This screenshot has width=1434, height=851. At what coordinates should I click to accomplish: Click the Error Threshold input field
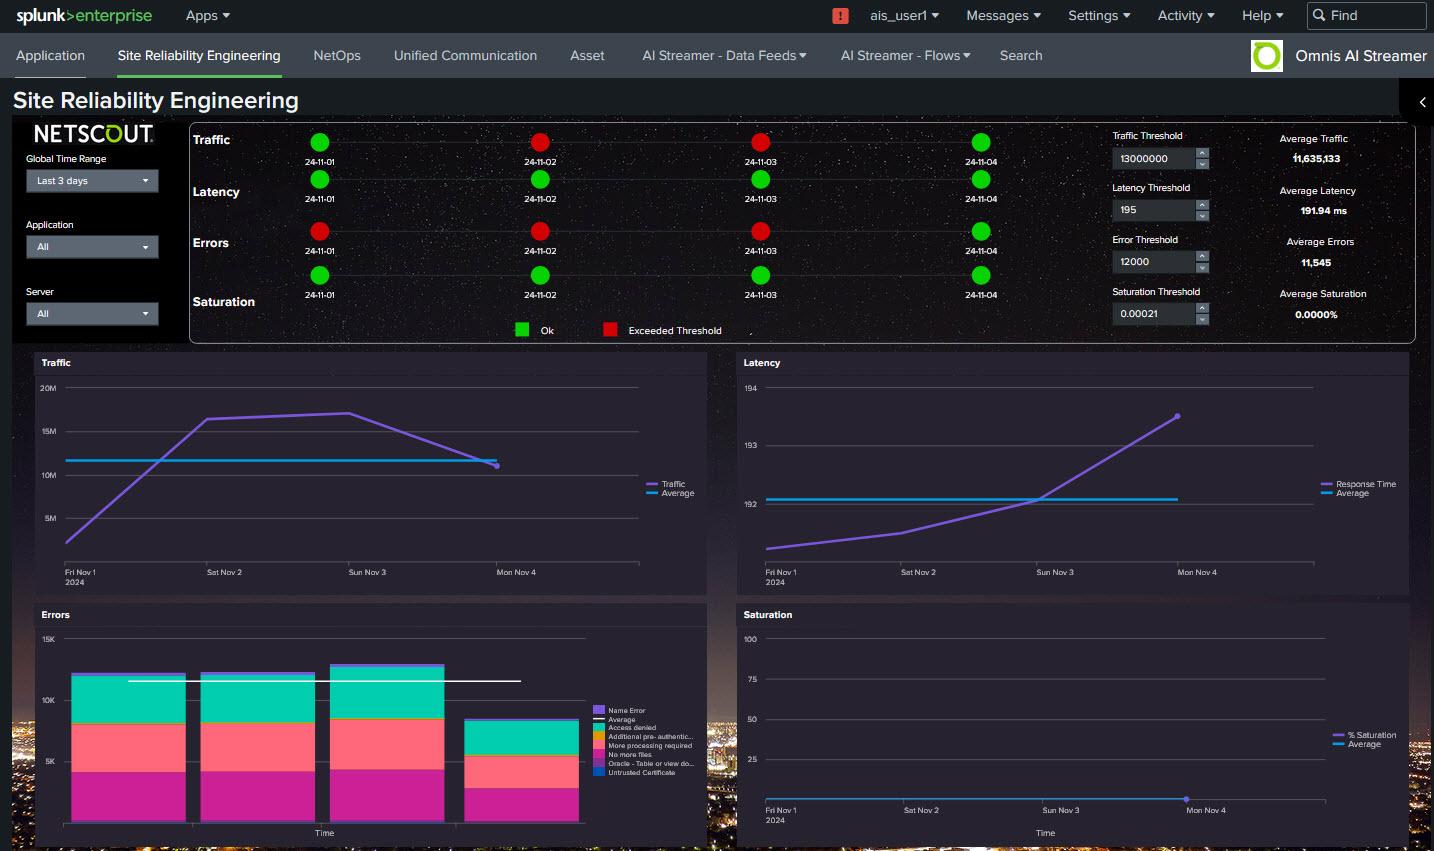click(x=1154, y=262)
